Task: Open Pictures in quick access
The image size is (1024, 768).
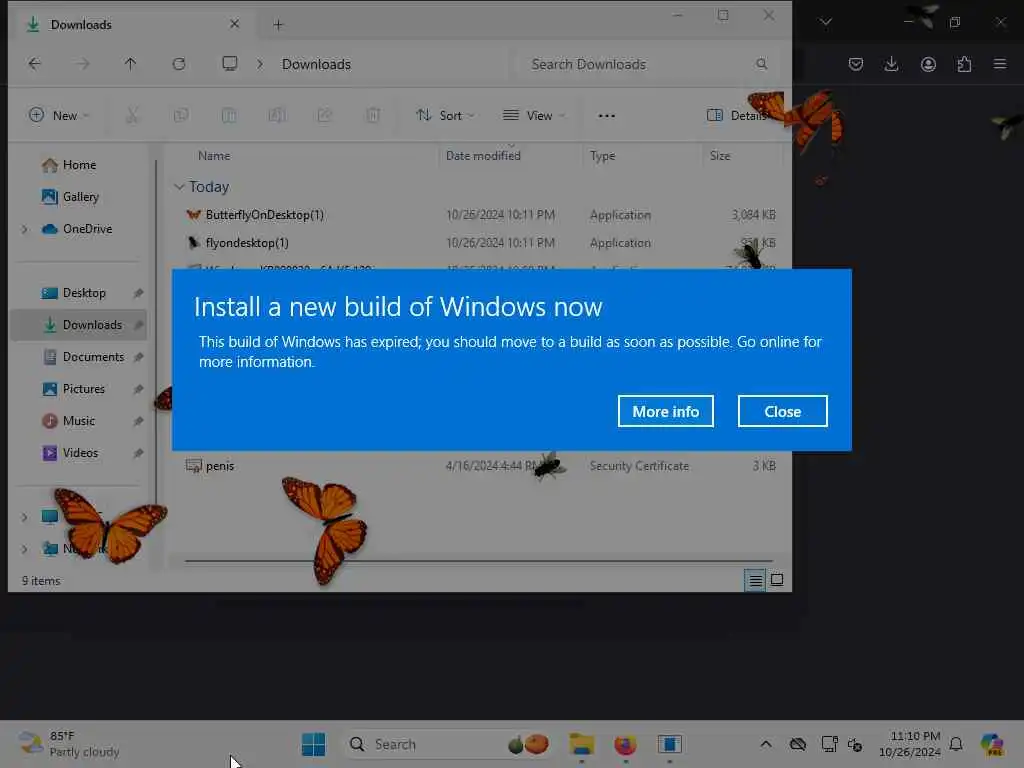Action: [x=83, y=389]
